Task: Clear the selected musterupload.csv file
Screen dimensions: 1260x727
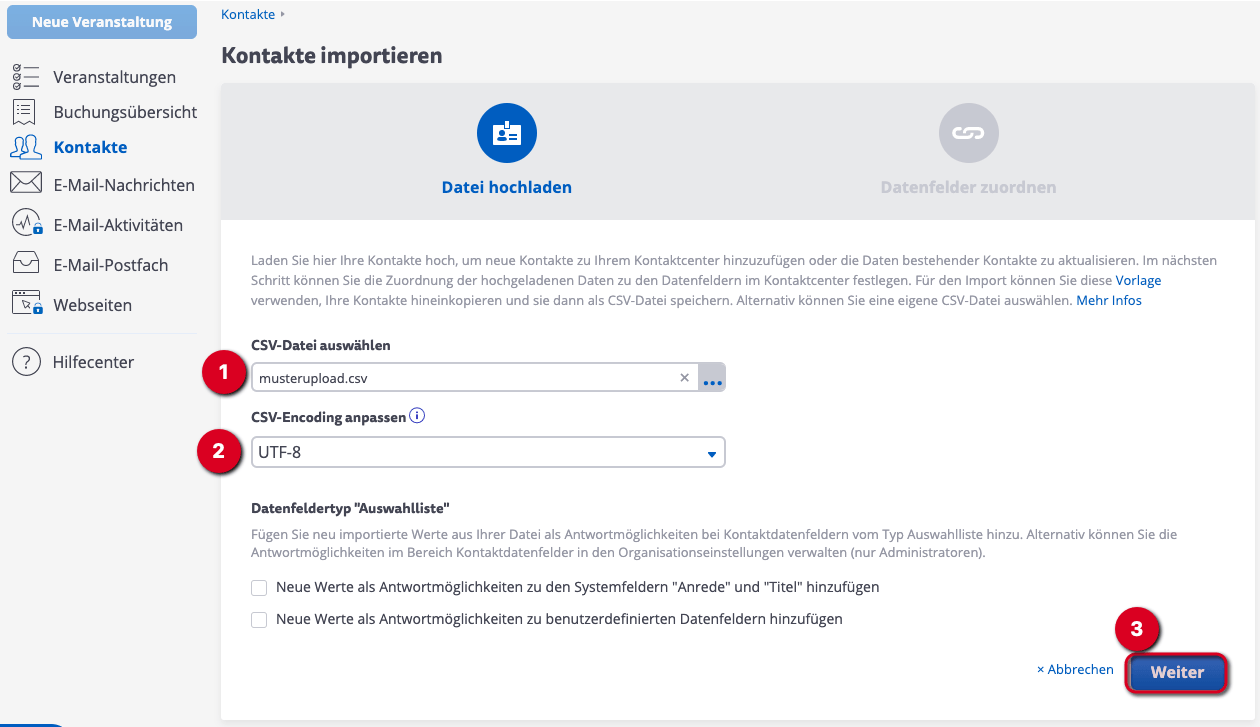Action: tap(685, 378)
